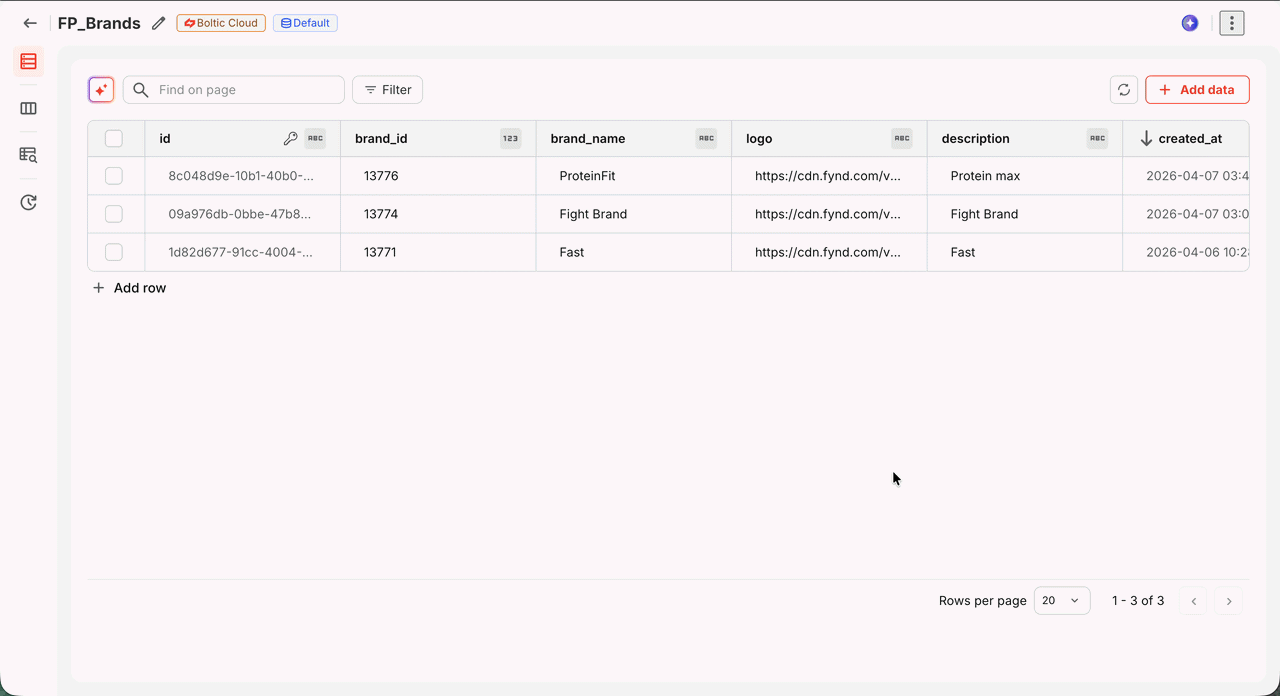1280x696 pixels.
Task: Check the Fight Brand row checkbox
Action: tap(114, 214)
